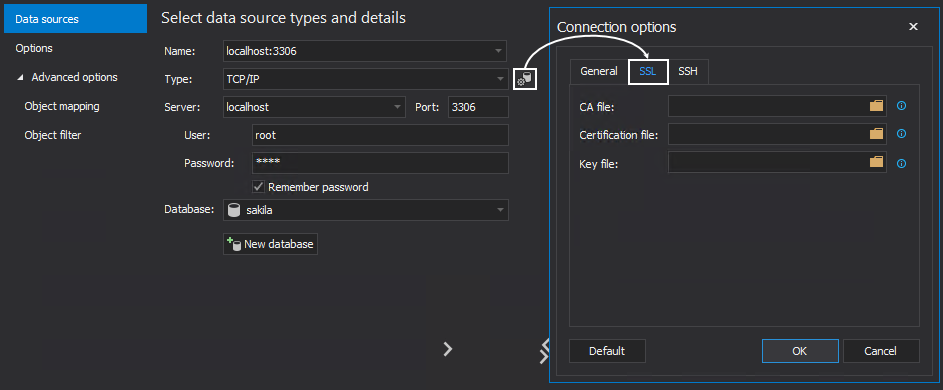Select the SSL tab
This screenshot has width=943, height=390.
648,72
